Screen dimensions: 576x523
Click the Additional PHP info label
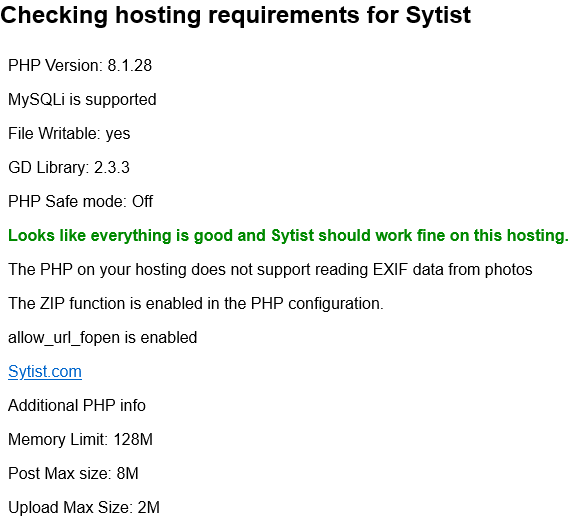(x=77, y=405)
